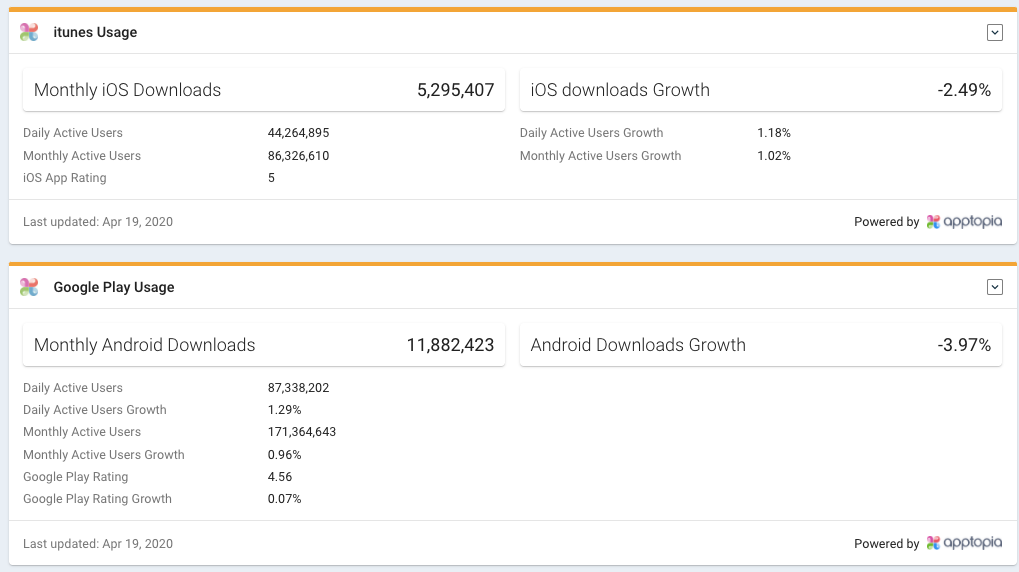Open the Apptopia logo link in the itunes Usage footer
Image resolution: width=1019 pixels, height=572 pixels.
tap(964, 222)
